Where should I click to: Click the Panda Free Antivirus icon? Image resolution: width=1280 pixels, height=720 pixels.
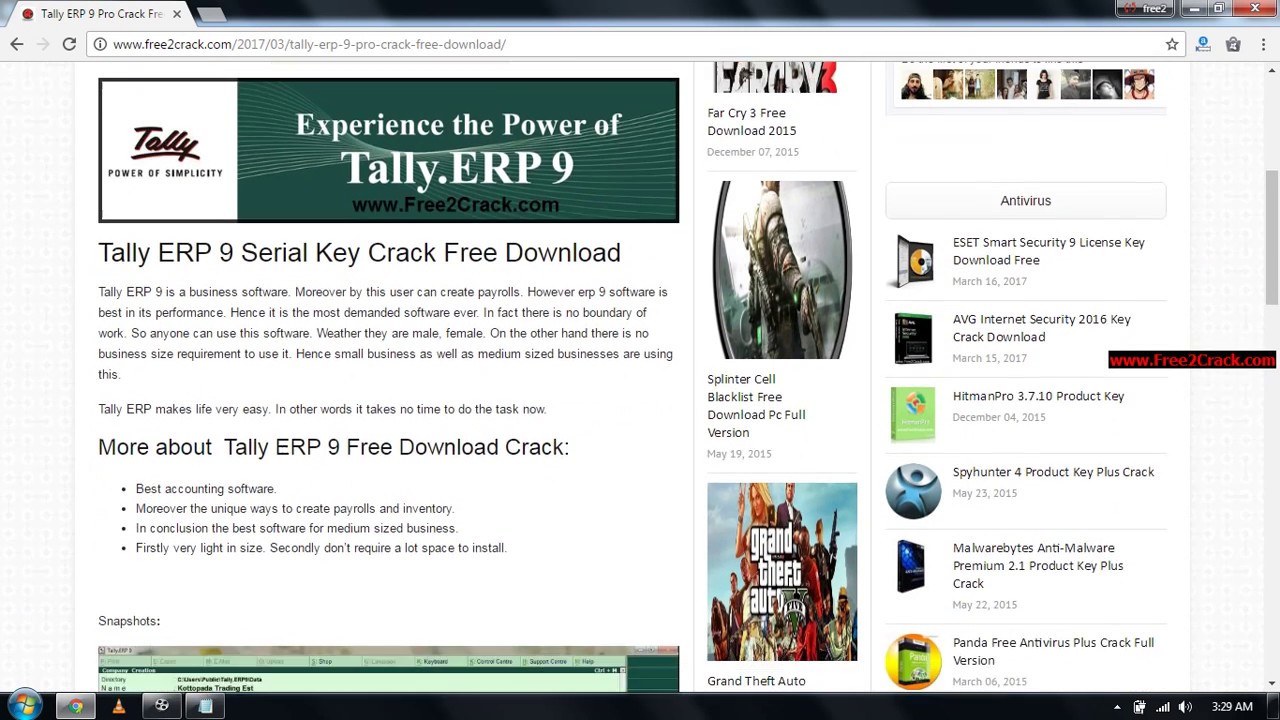pyautogui.click(x=913, y=661)
